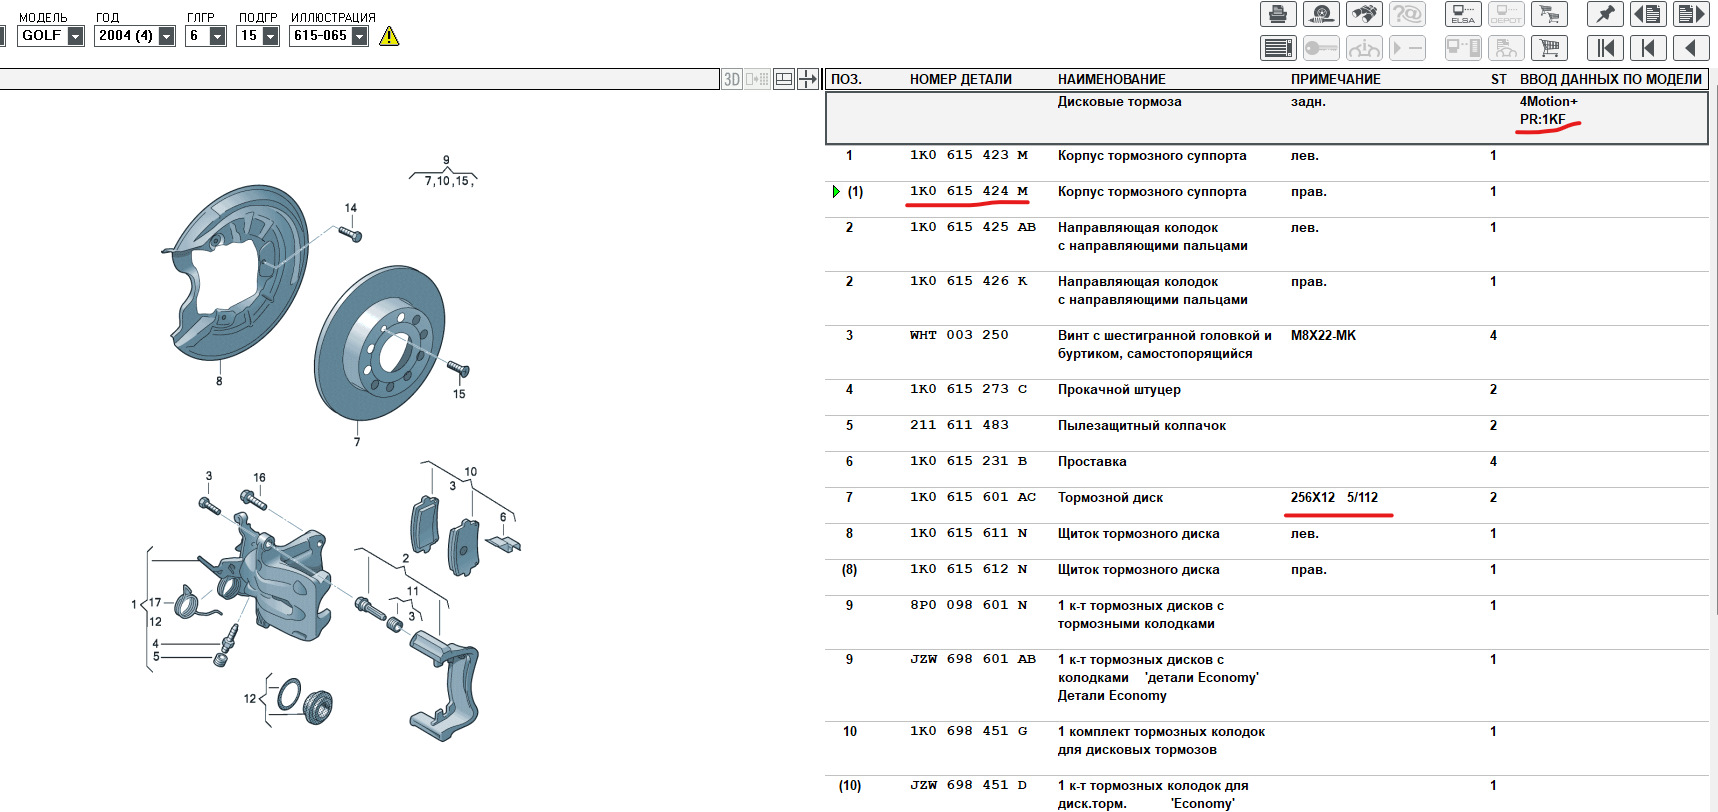Click the pushpin bookmark icon
1718x812 pixels.
[1605, 14]
